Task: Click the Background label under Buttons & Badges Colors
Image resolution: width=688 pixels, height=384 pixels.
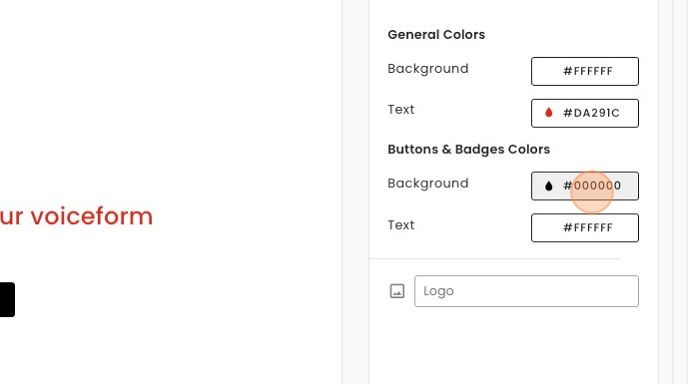Action: point(428,183)
